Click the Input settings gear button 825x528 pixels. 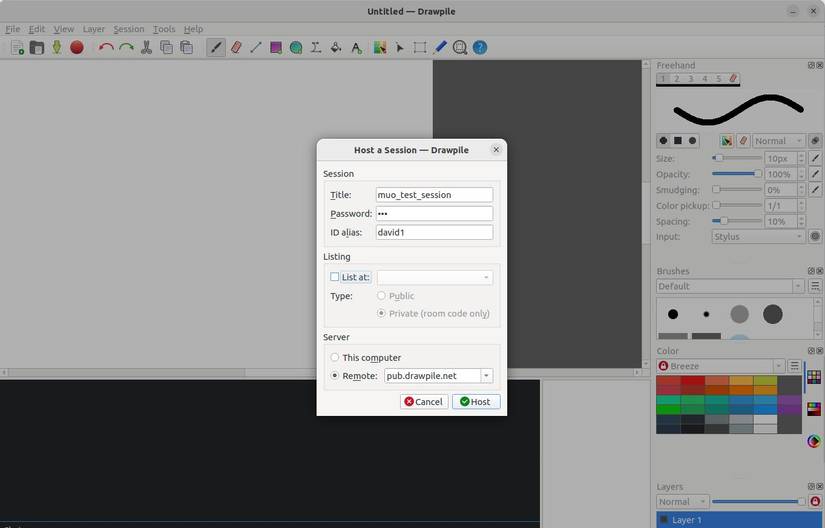point(815,237)
